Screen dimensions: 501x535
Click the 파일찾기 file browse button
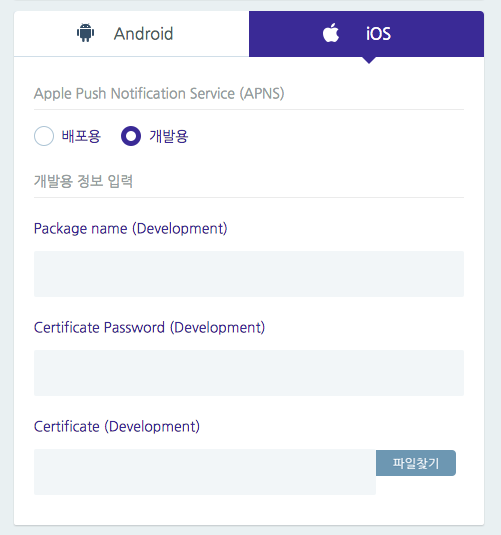click(x=416, y=463)
